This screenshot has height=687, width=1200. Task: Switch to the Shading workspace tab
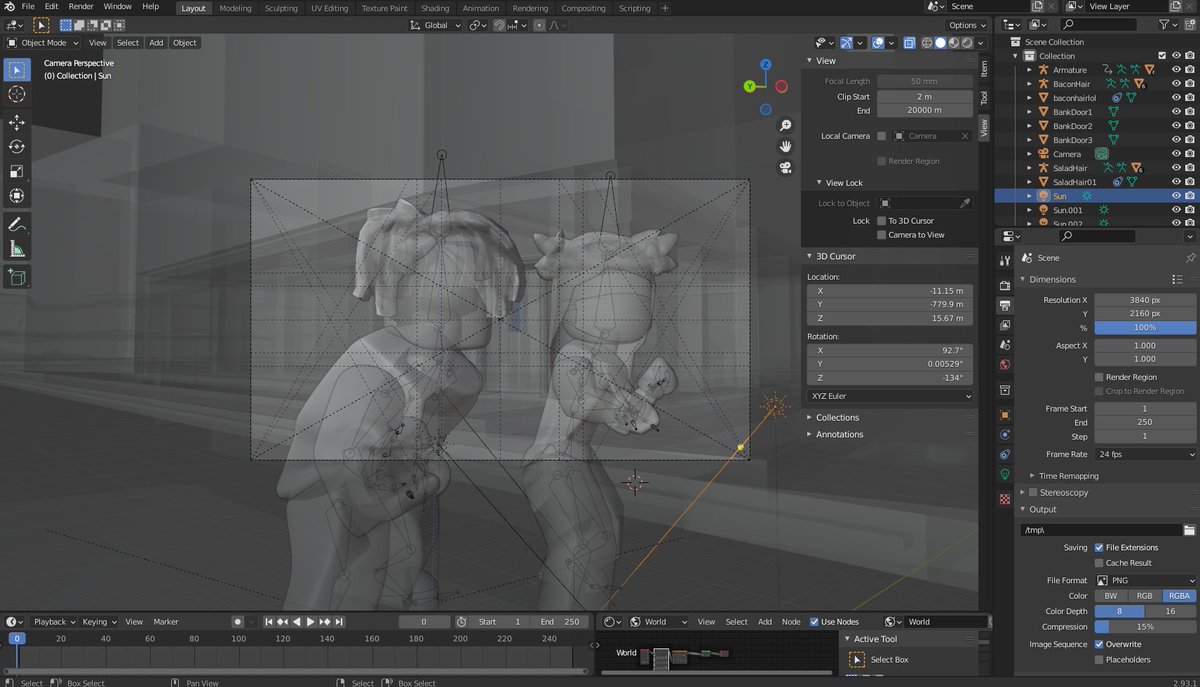coord(435,8)
